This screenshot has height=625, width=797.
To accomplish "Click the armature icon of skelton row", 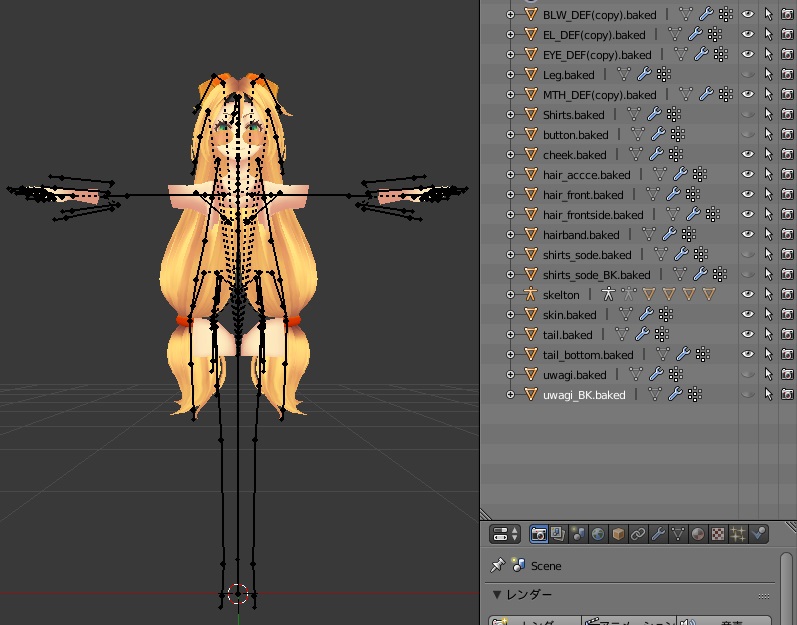I will pos(530,294).
